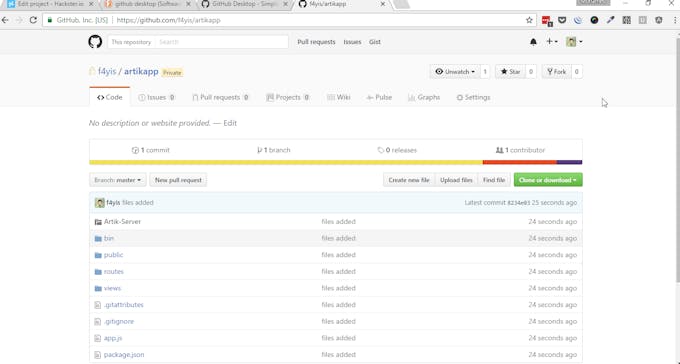Screen dimensions: 680x364
Task: Open the latest commit hash link
Action: click(x=519, y=203)
